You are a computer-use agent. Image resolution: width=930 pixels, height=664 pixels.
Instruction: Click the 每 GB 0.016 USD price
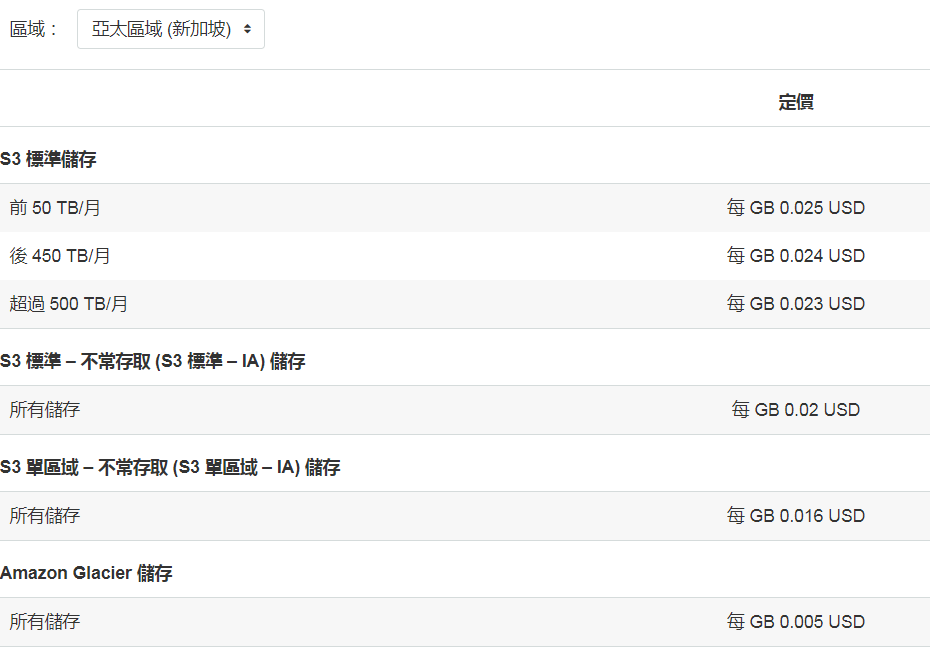796,516
